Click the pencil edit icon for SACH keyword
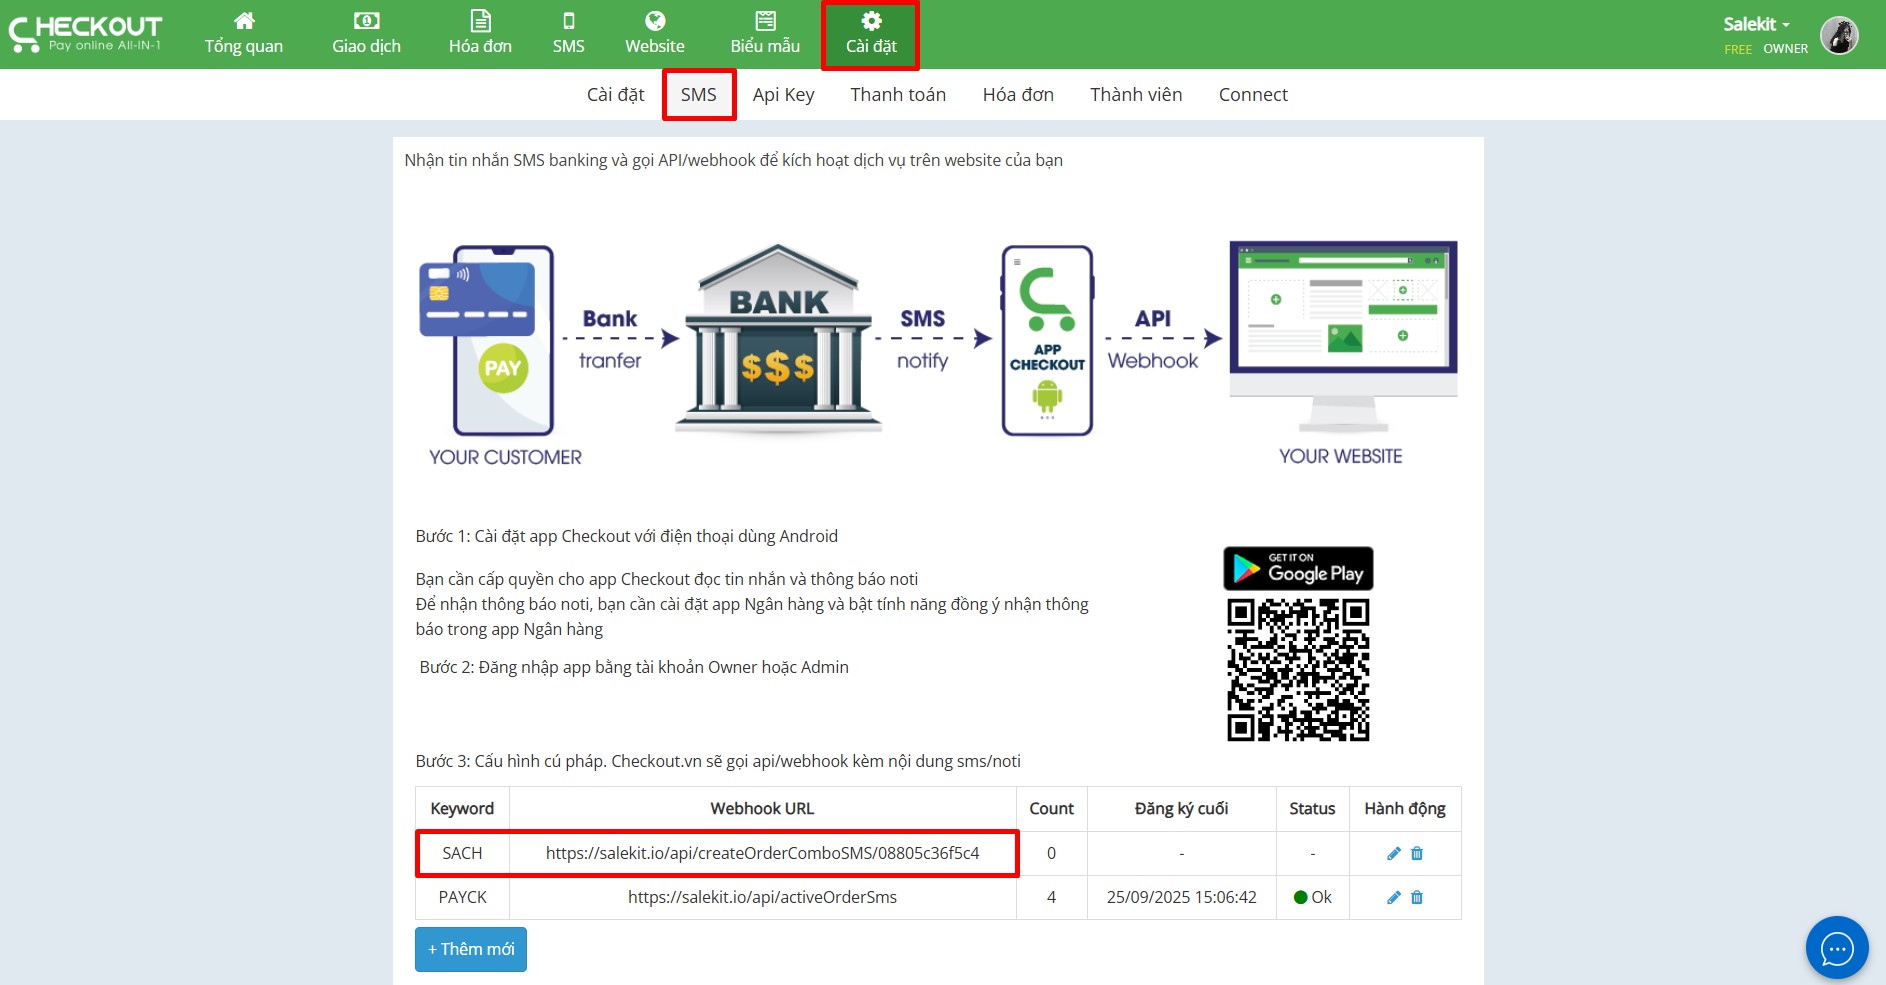 click(1393, 853)
